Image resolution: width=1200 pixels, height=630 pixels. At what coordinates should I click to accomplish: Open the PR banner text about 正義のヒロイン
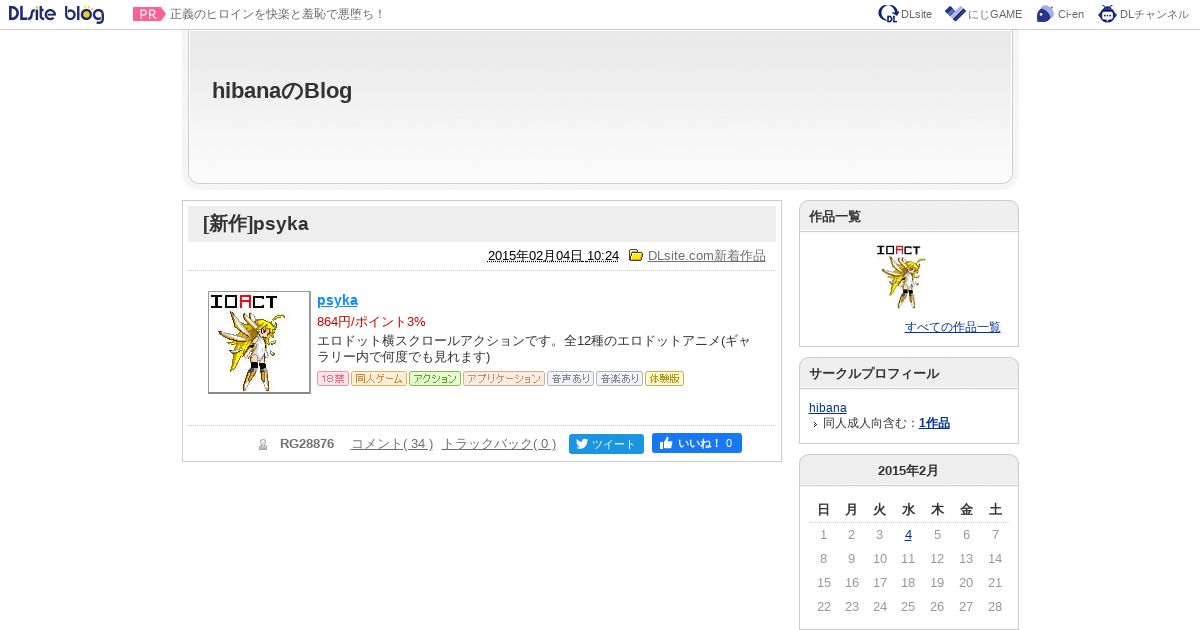(277, 14)
